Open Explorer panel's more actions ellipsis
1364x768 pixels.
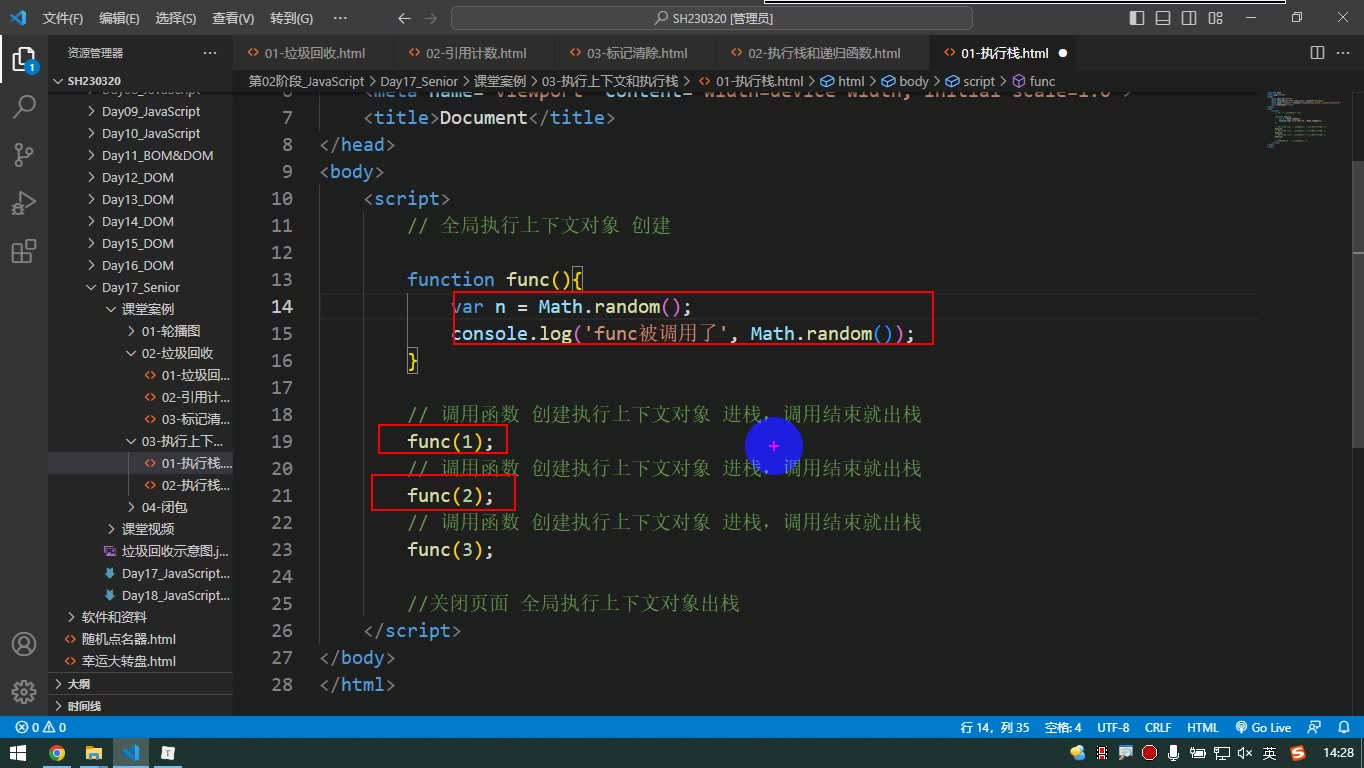(x=209, y=53)
